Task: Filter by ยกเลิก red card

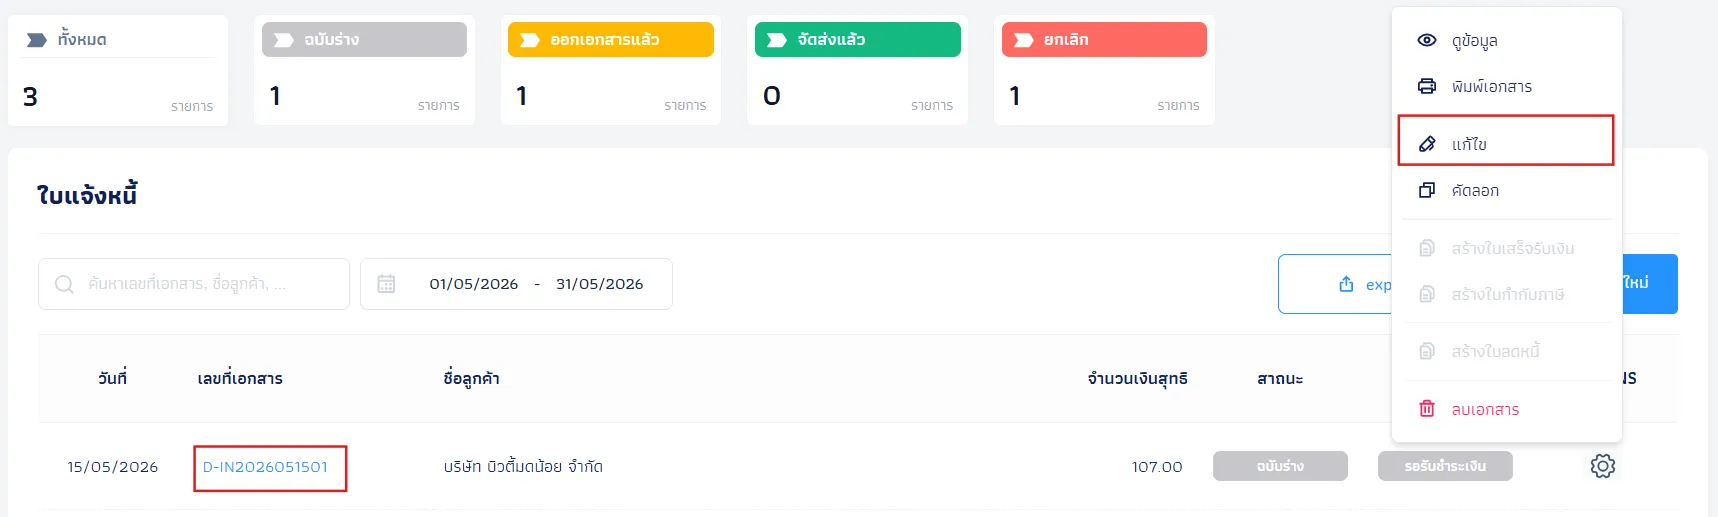Action: point(1104,70)
